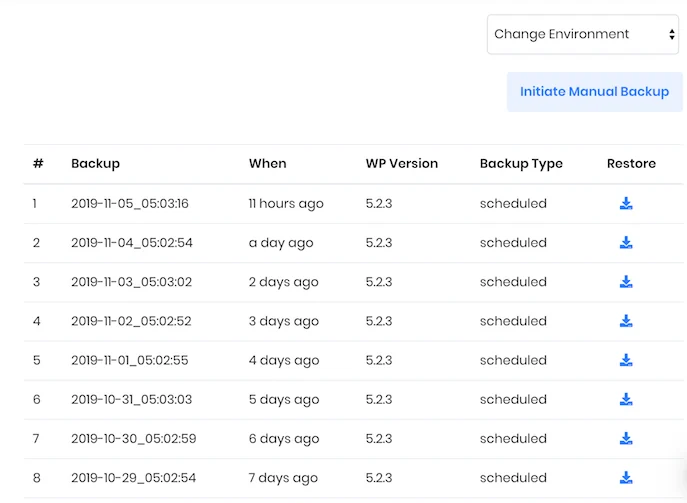Click the When column header
The image size is (687, 503).
[268, 163]
